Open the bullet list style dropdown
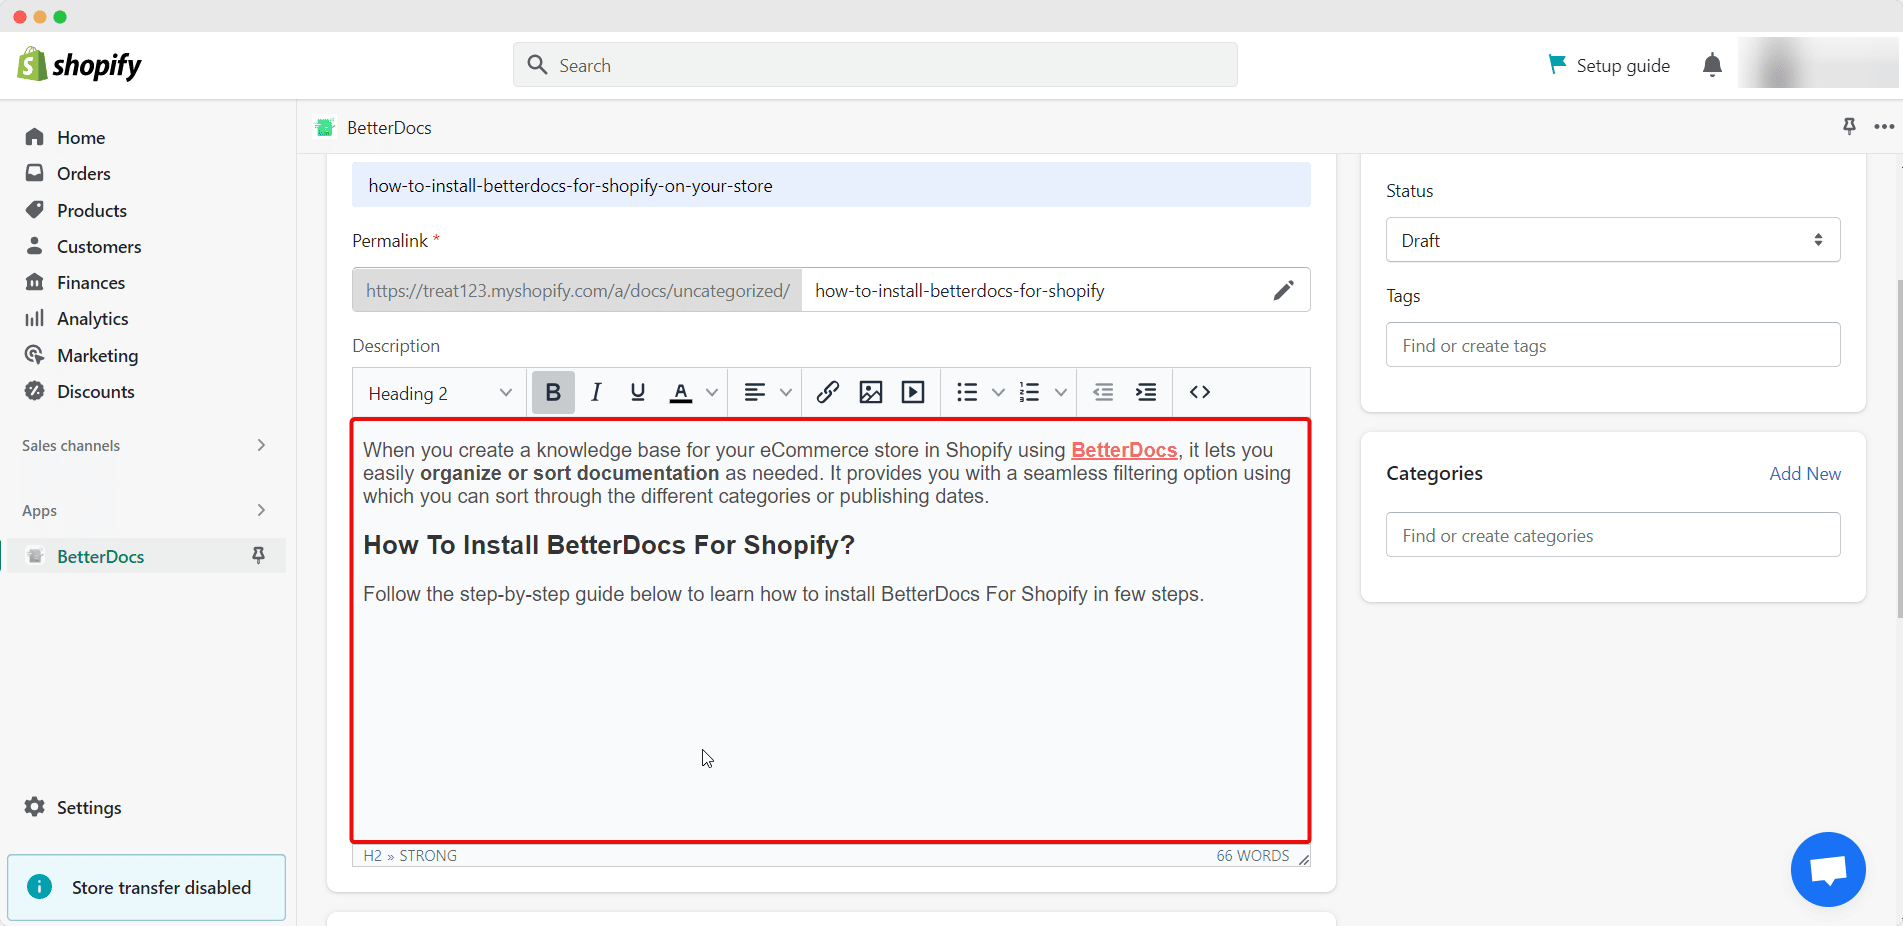Screen dimensions: 1903x926 click(x=998, y=392)
